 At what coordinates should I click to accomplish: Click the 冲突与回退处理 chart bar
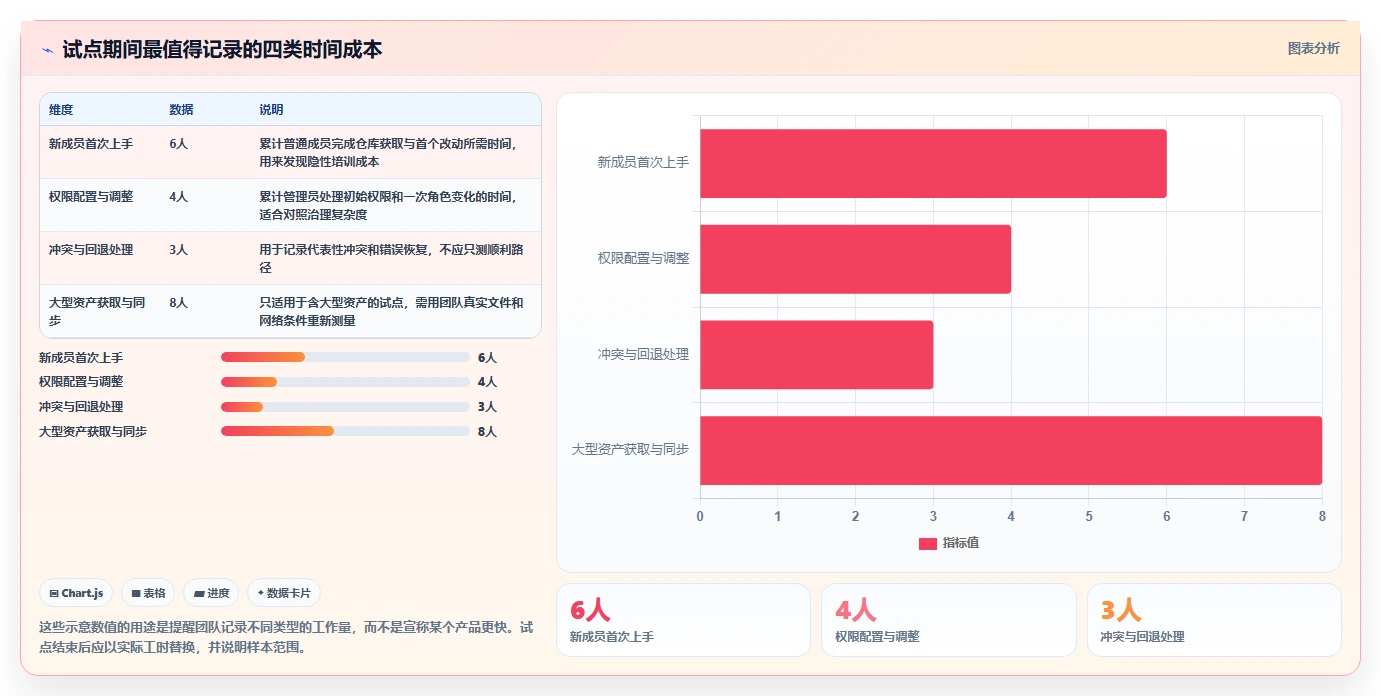point(816,355)
